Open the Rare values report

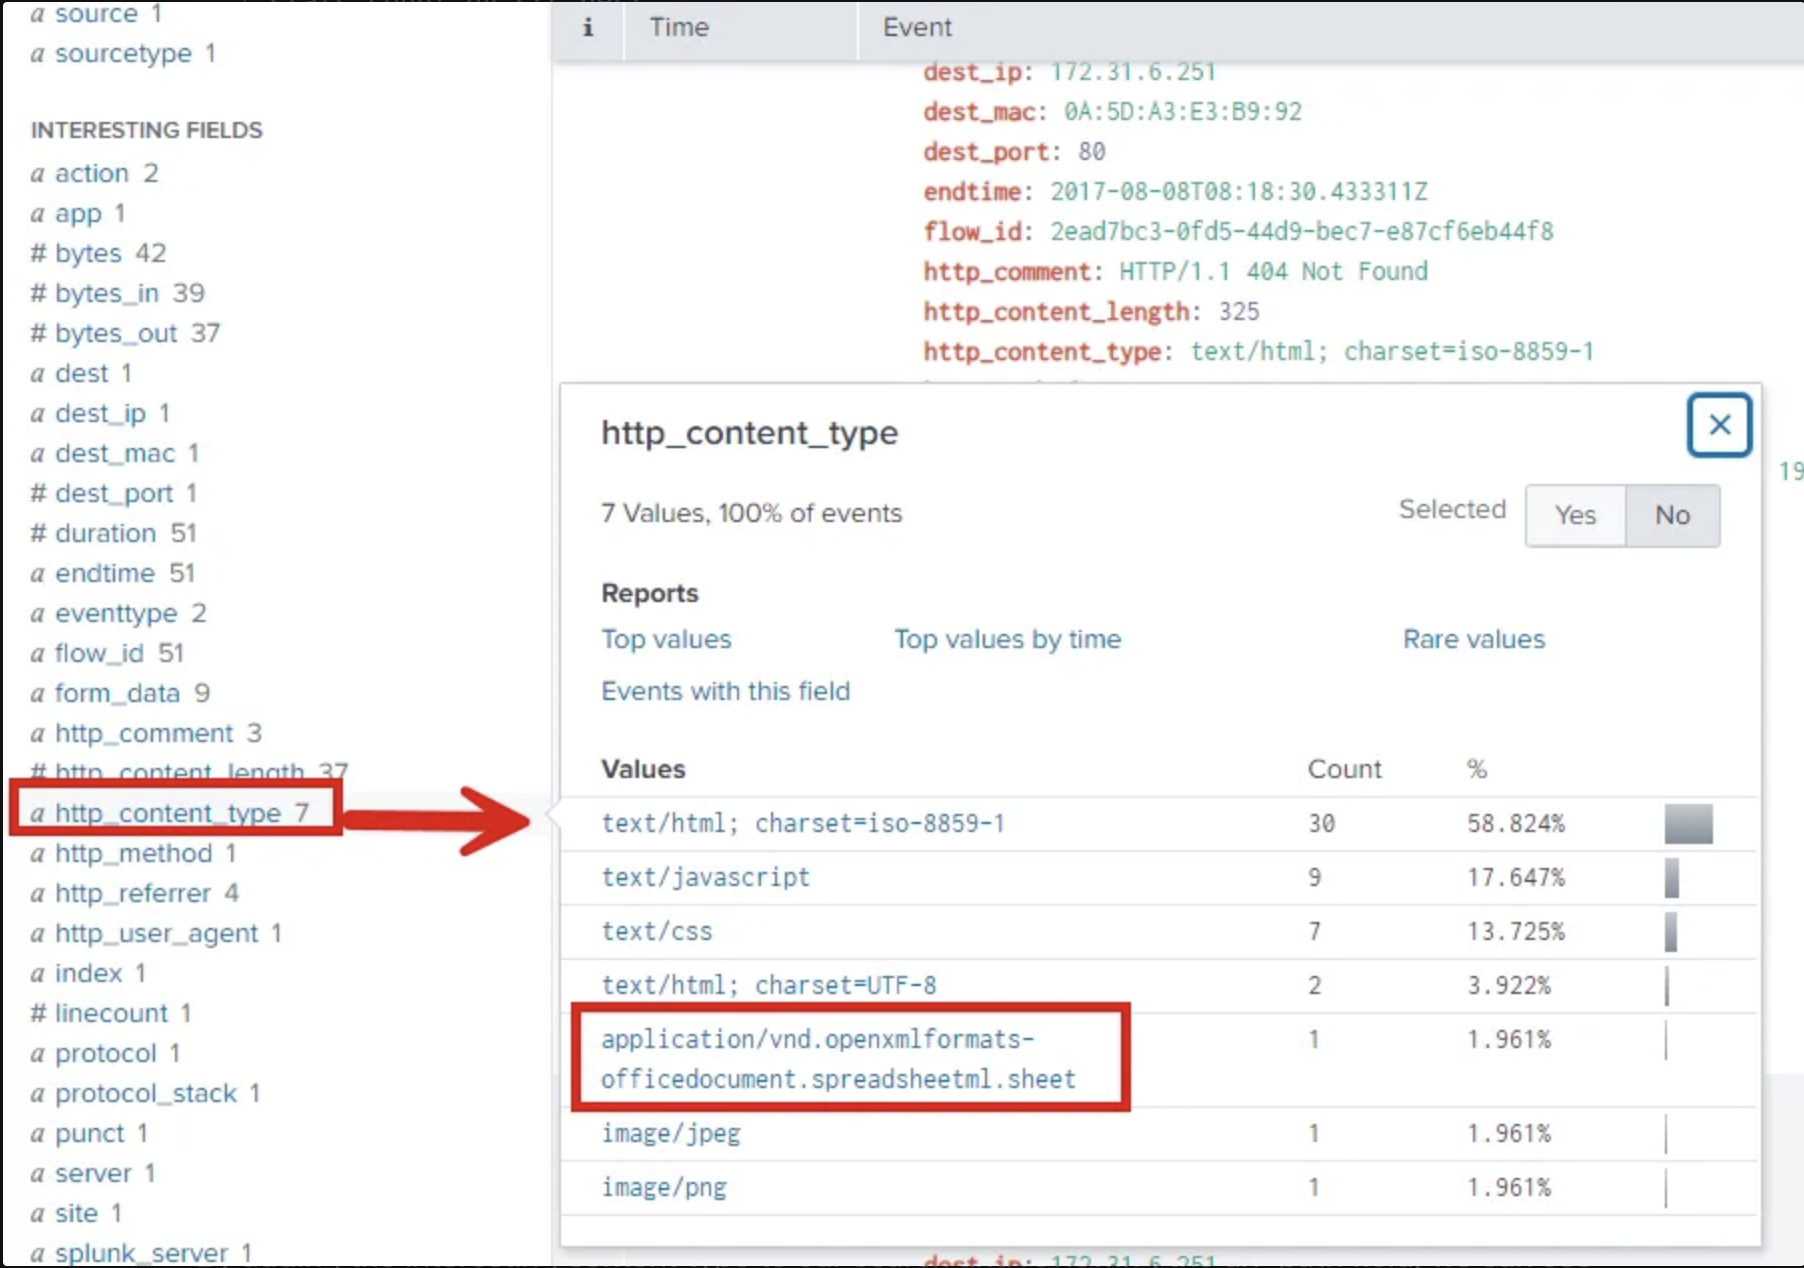pyautogui.click(x=1473, y=639)
